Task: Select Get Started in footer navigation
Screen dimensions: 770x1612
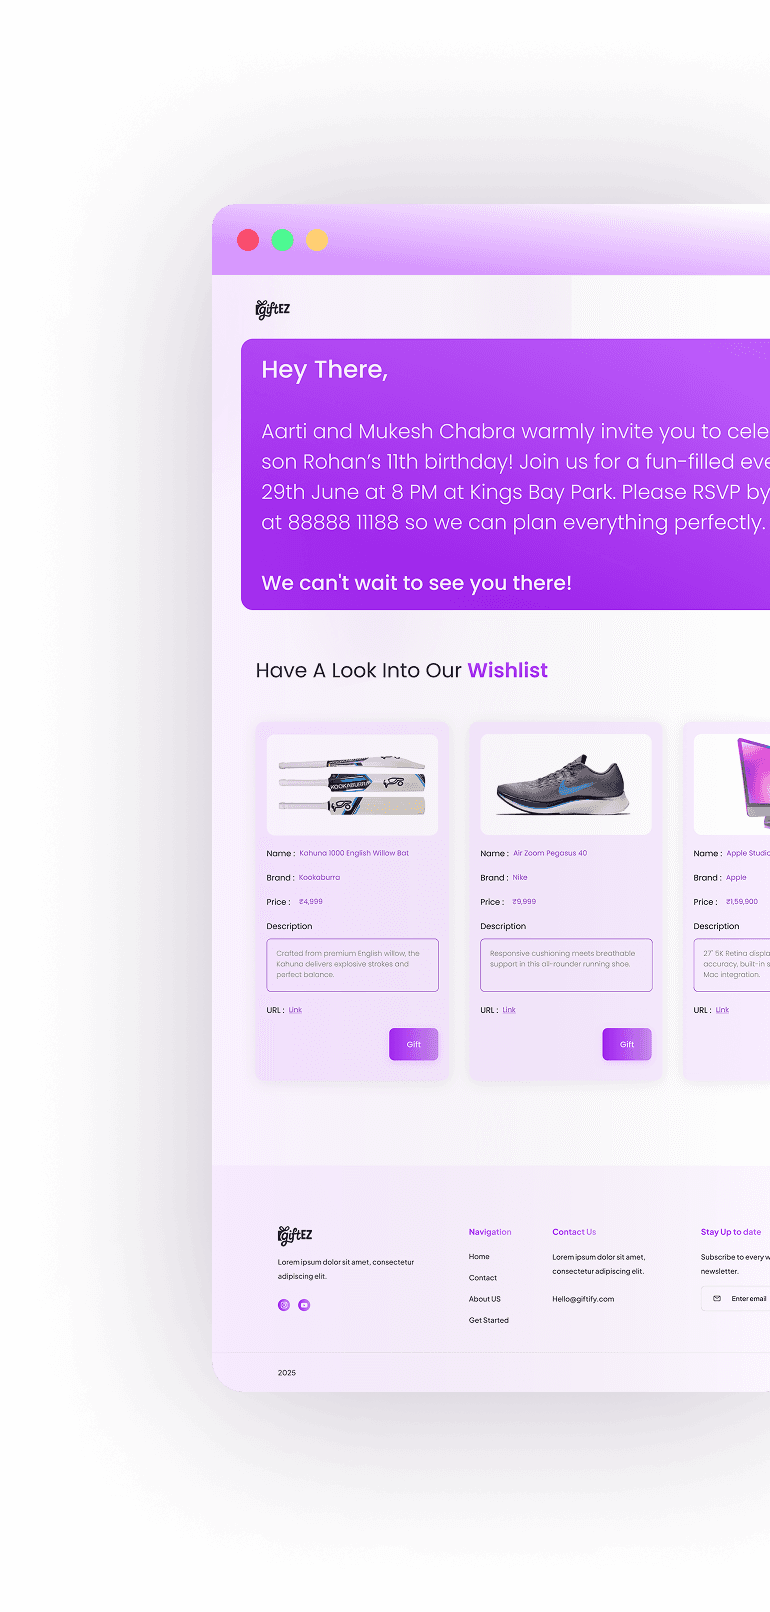Action: coord(489,1320)
